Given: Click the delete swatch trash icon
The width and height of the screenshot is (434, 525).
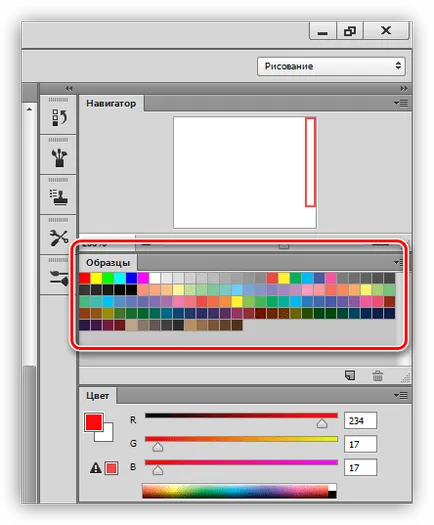Looking at the screenshot, I should pyautogui.click(x=377, y=376).
